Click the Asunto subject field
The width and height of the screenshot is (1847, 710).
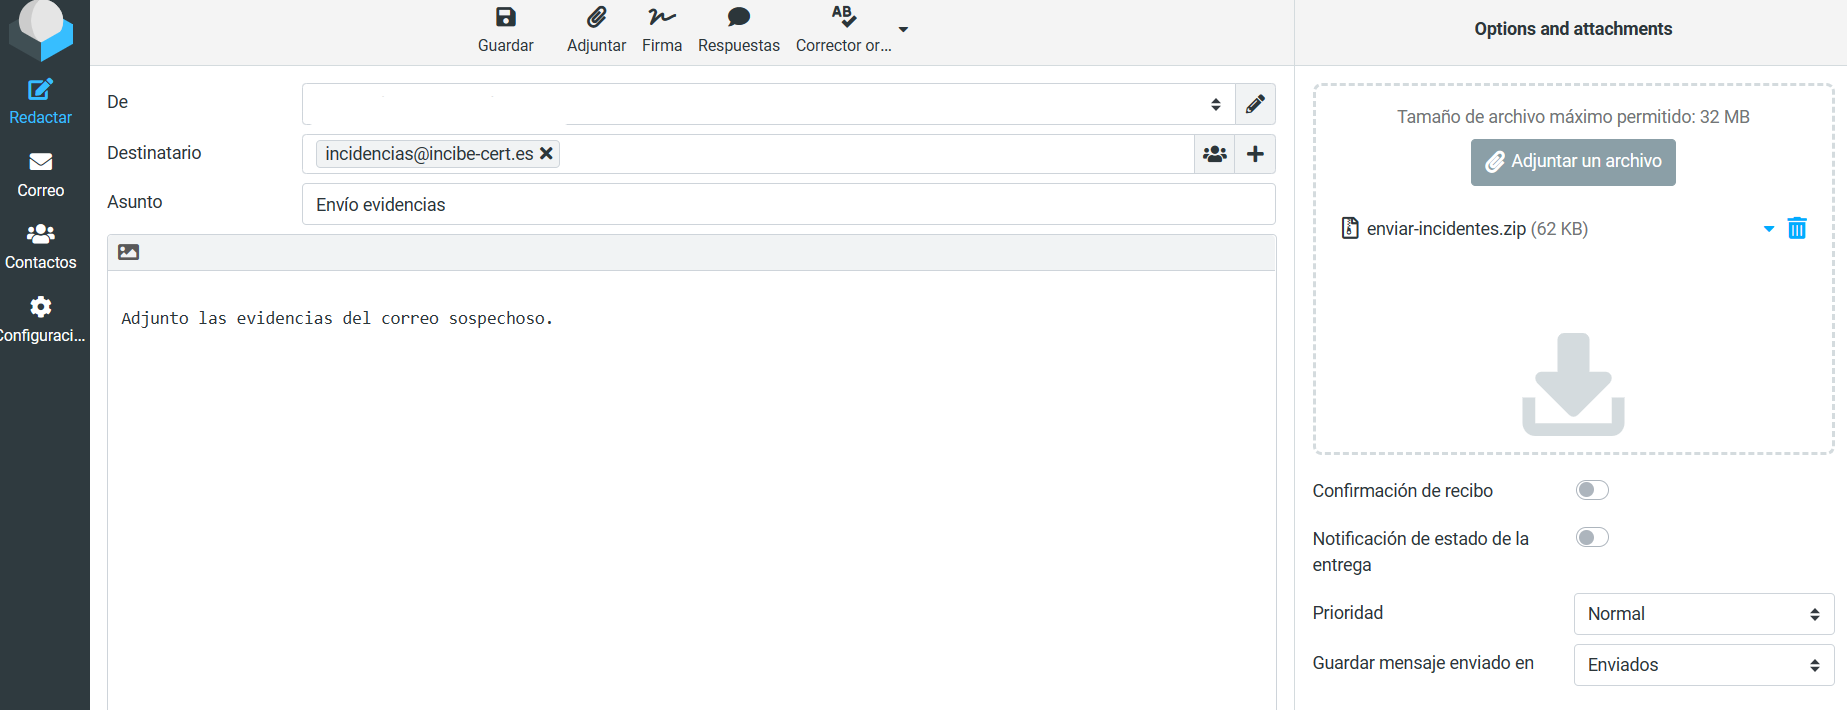coord(788,204)
